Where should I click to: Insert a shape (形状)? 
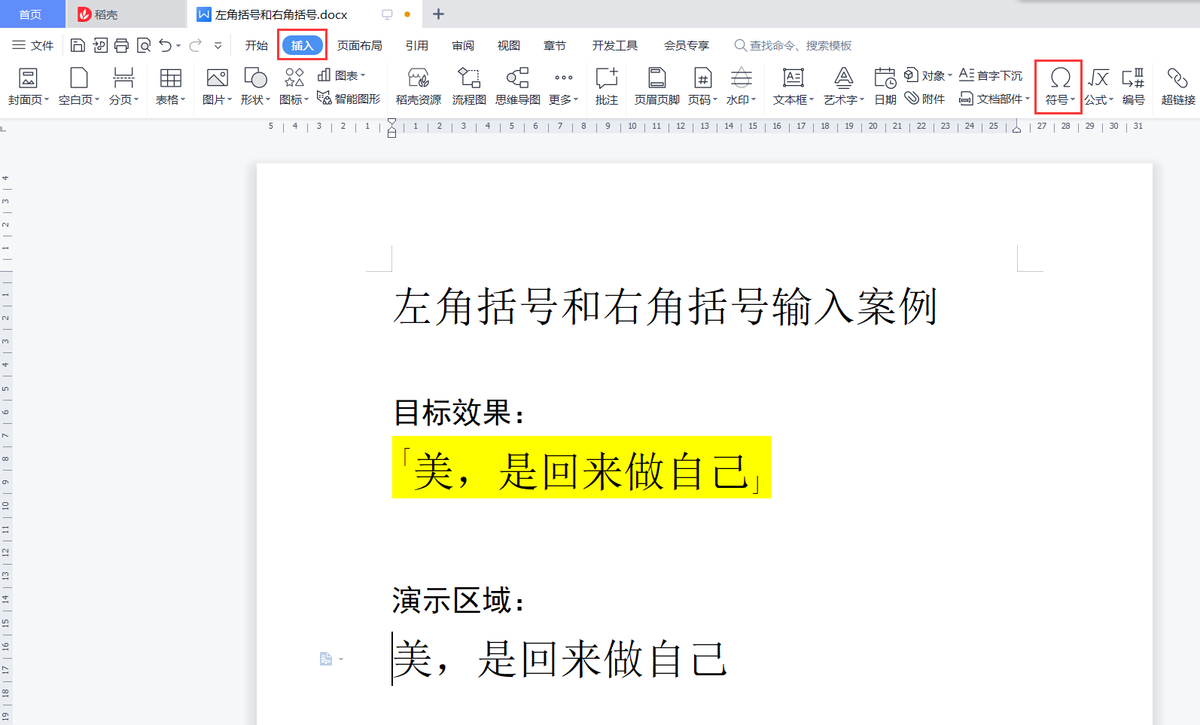click(255, 87)
